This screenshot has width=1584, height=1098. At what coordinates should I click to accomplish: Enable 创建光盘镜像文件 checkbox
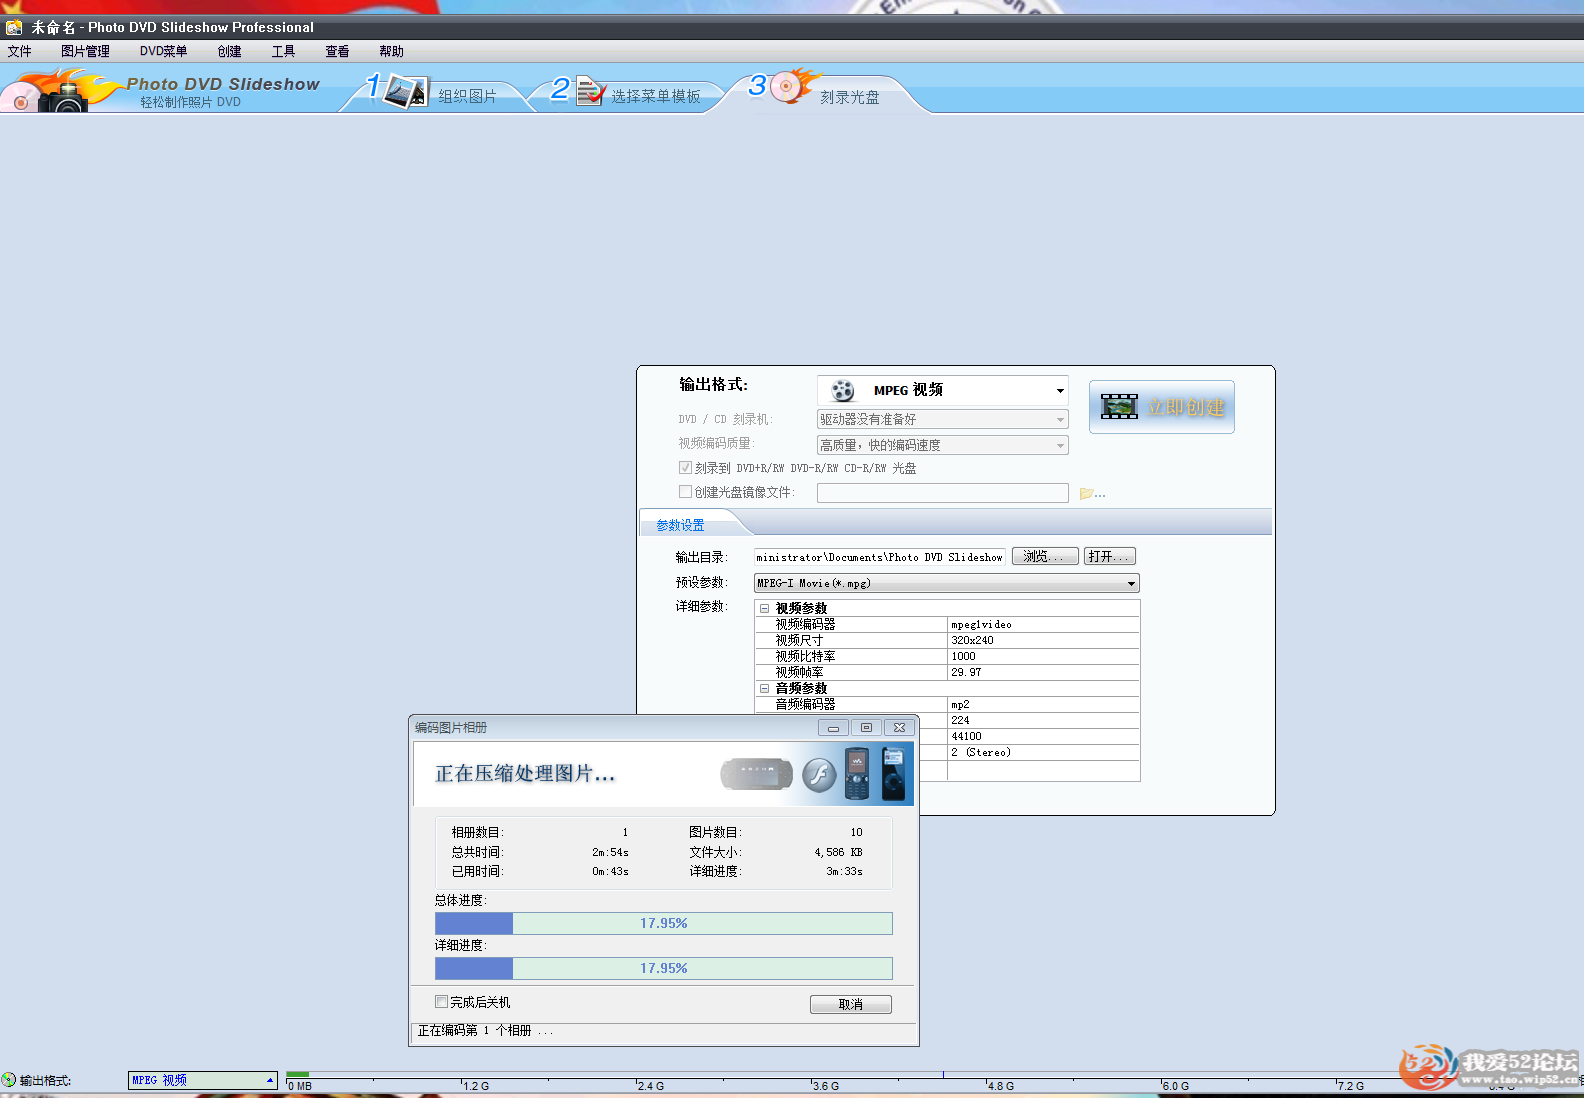pyautogui.click(x=685, y=492)
